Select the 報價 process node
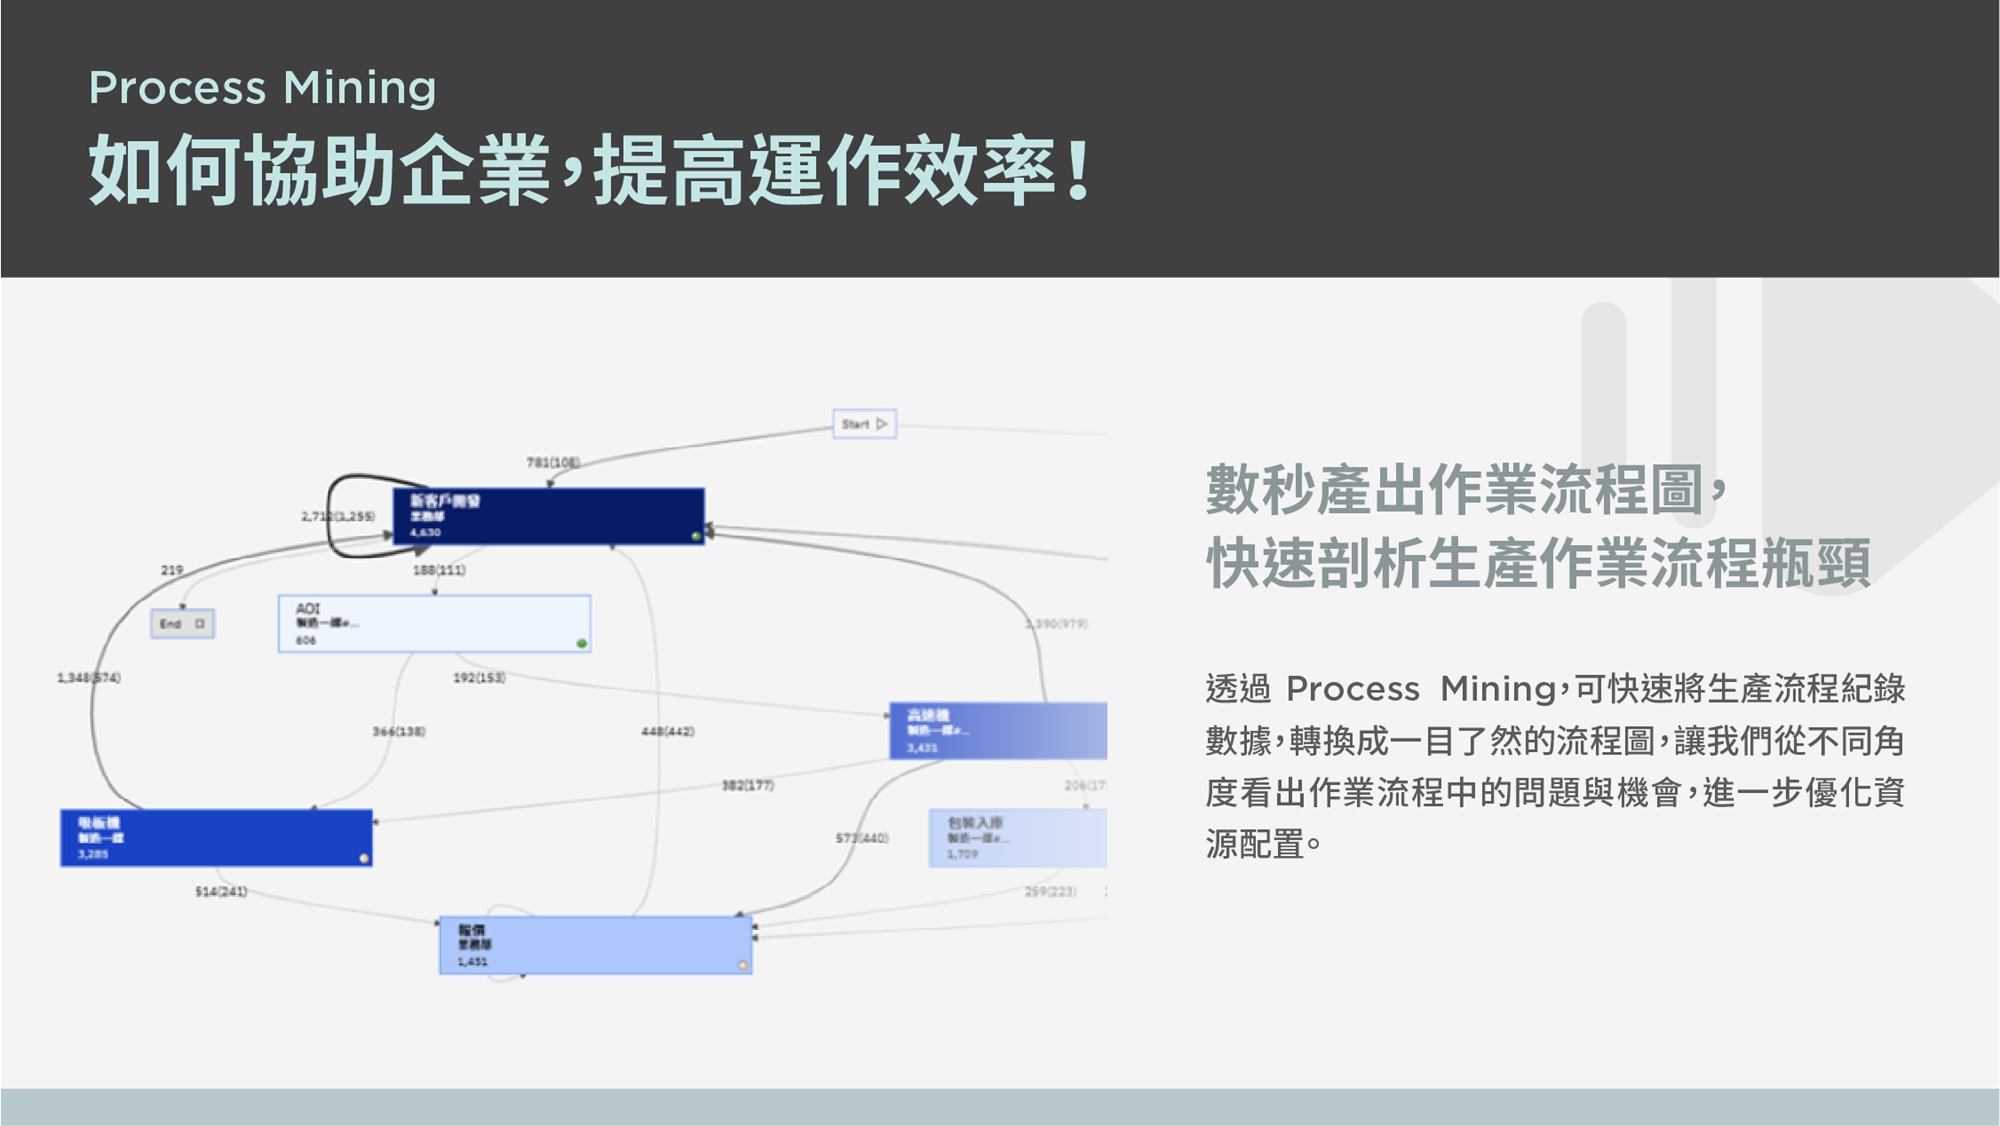This screenshot has width=2000, height=1126. point(595,945)
